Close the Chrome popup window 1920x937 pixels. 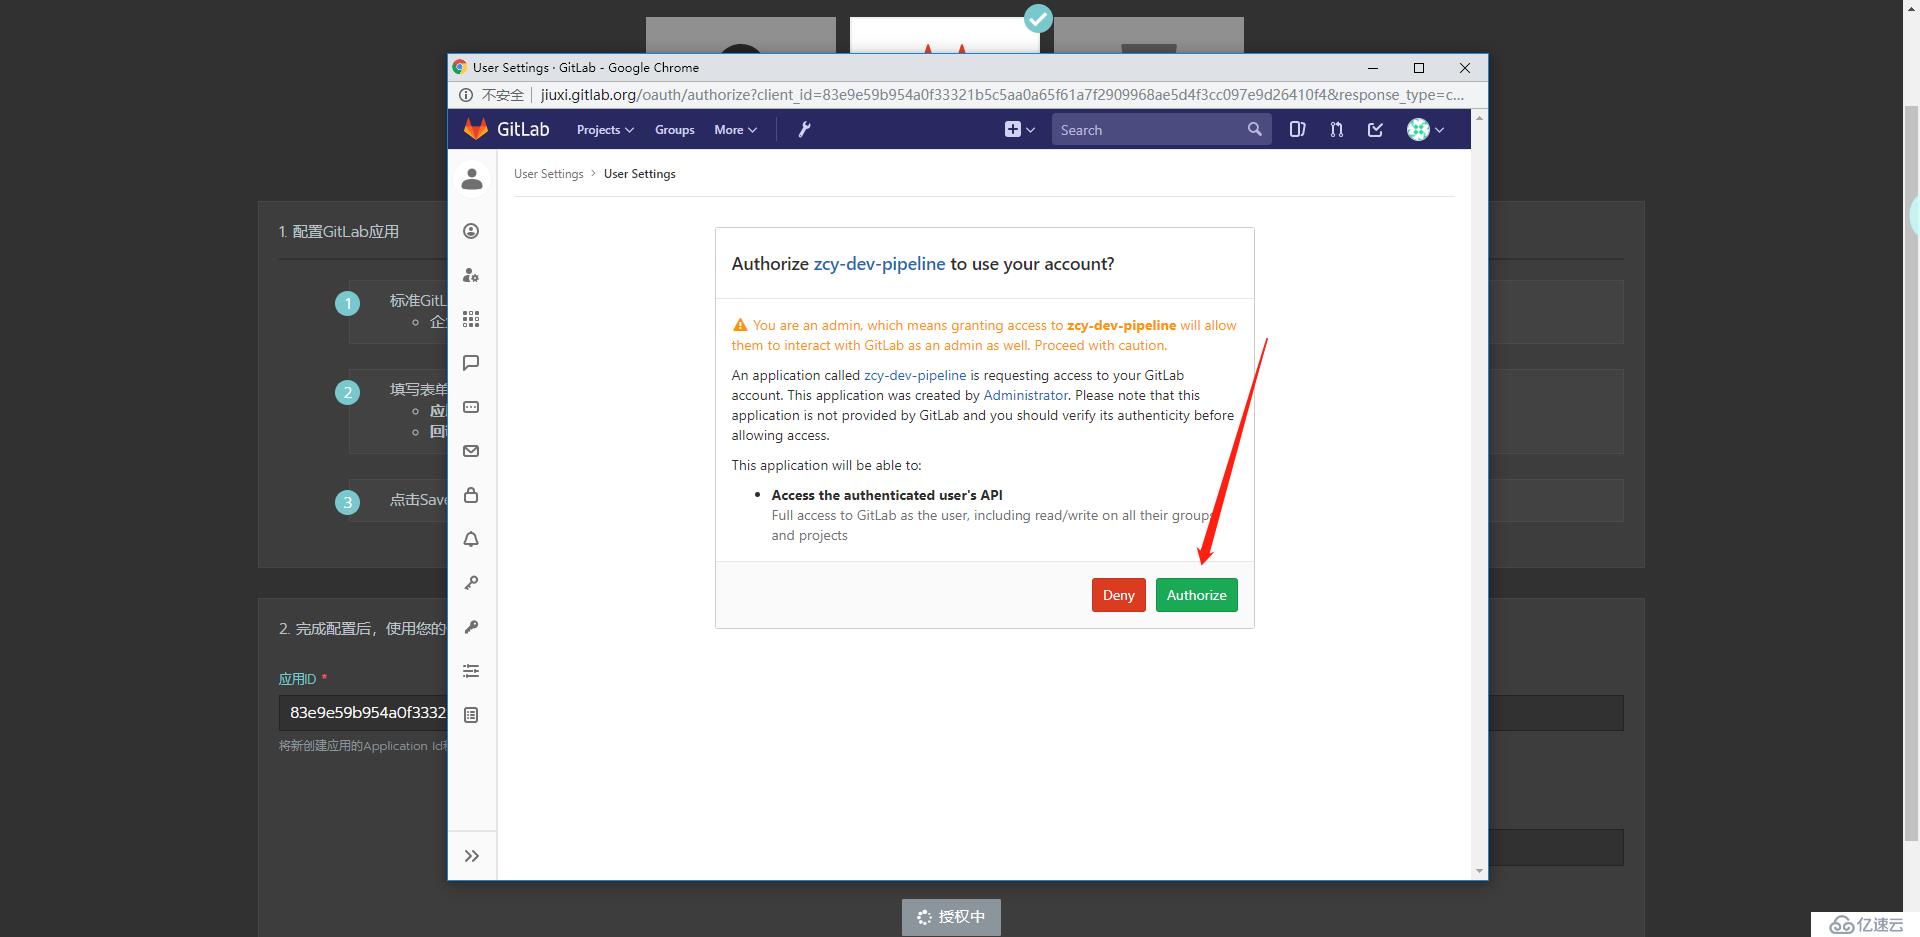[x=1464, y=68]
